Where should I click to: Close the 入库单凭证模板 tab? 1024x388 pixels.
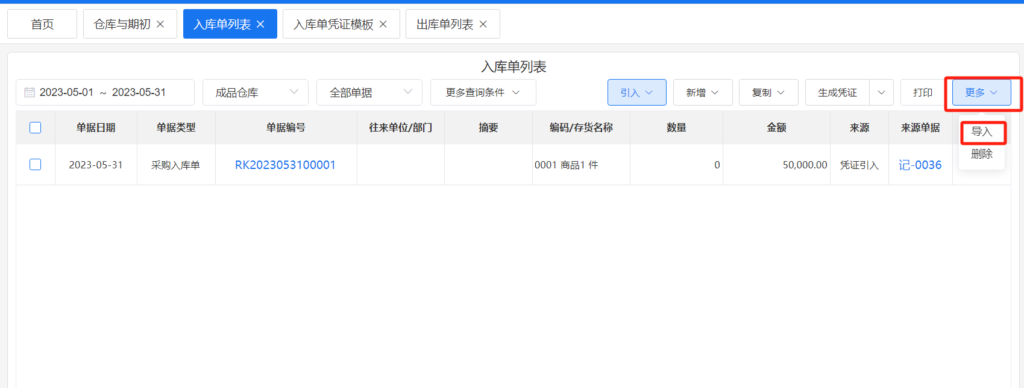[x=383, y=24]
